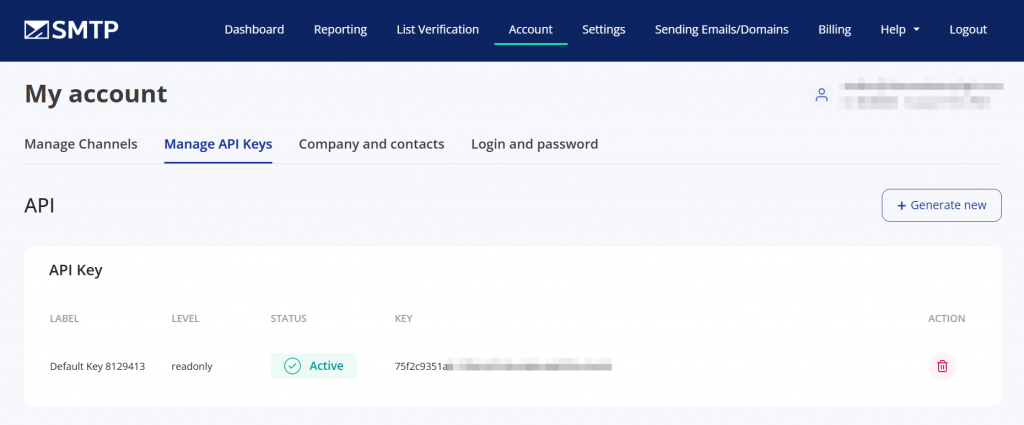Open List Verification section
The width and height of the screenshot is (1024, 425).
[x=437, y=30]
